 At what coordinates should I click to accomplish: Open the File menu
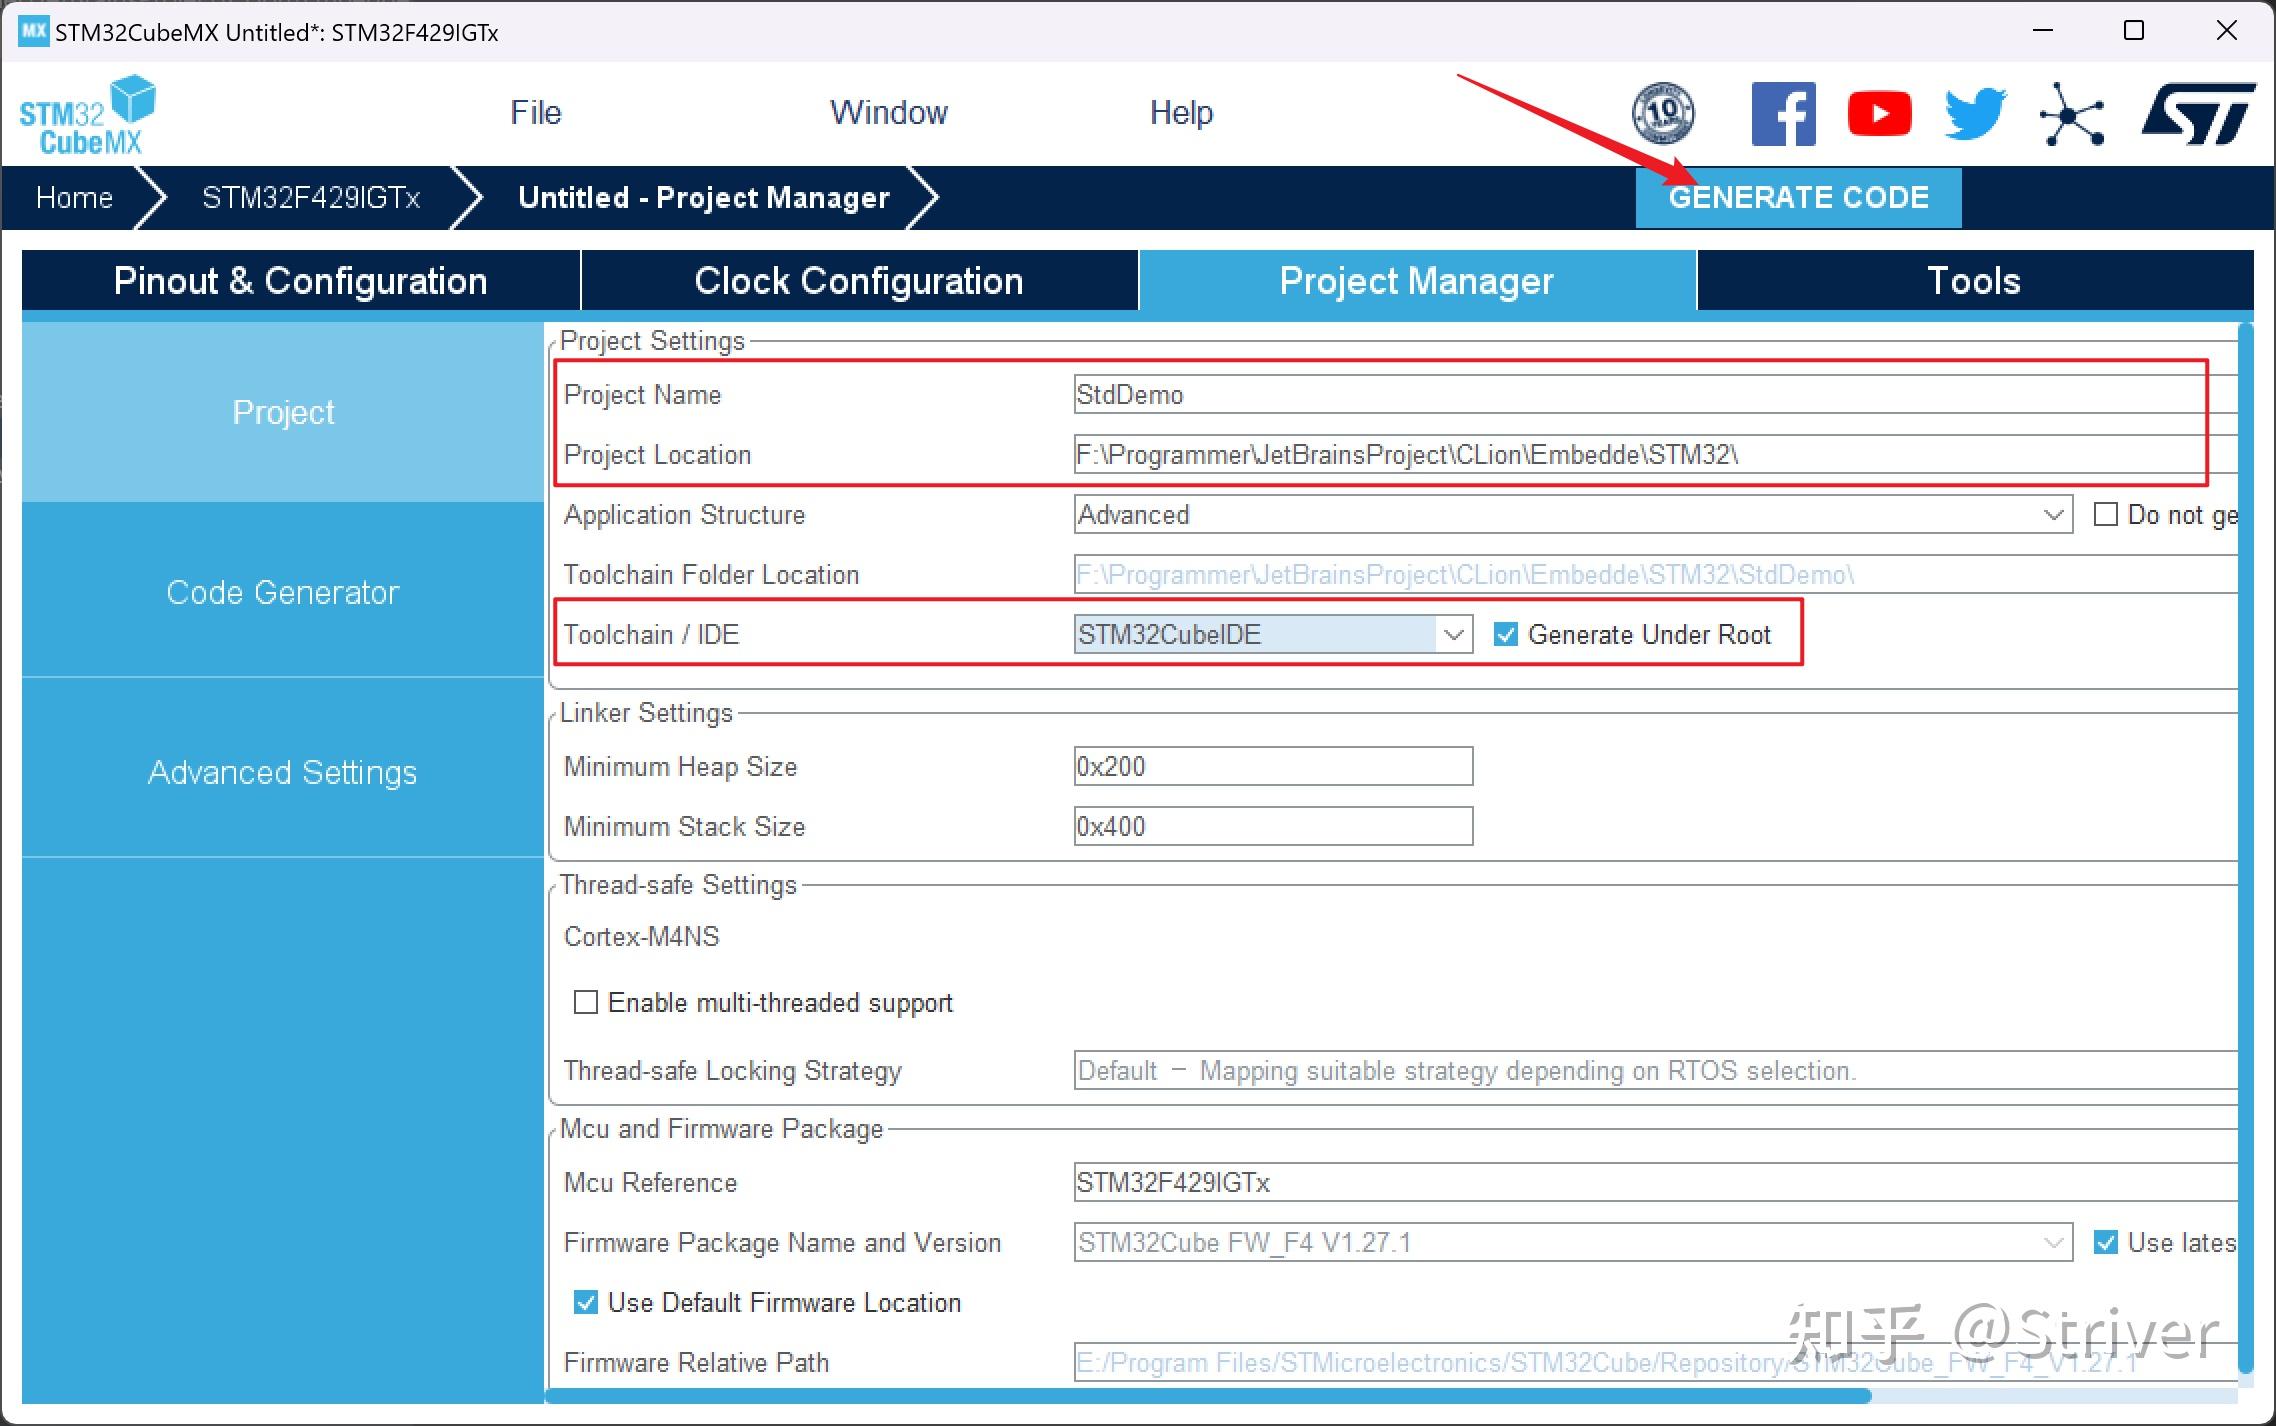[x=536, y=112]
